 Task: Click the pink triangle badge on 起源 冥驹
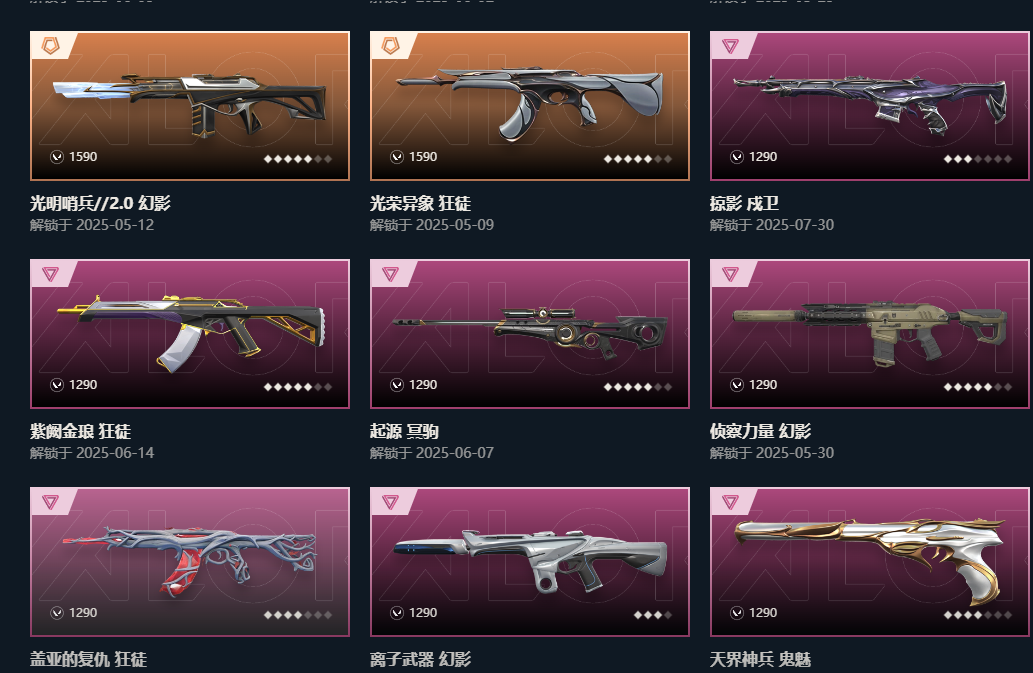[390, 274]
